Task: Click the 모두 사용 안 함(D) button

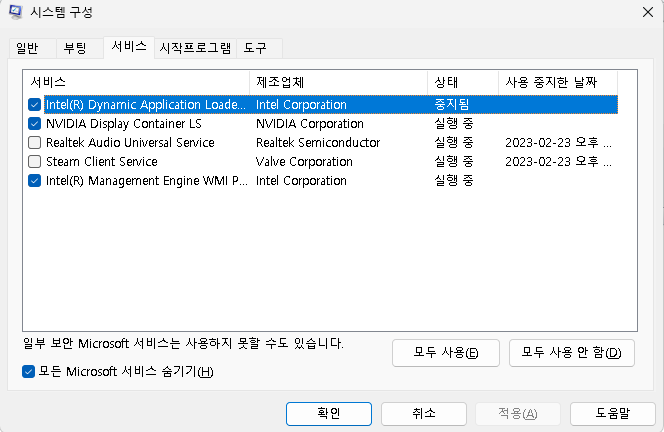Action: point(572,353)
